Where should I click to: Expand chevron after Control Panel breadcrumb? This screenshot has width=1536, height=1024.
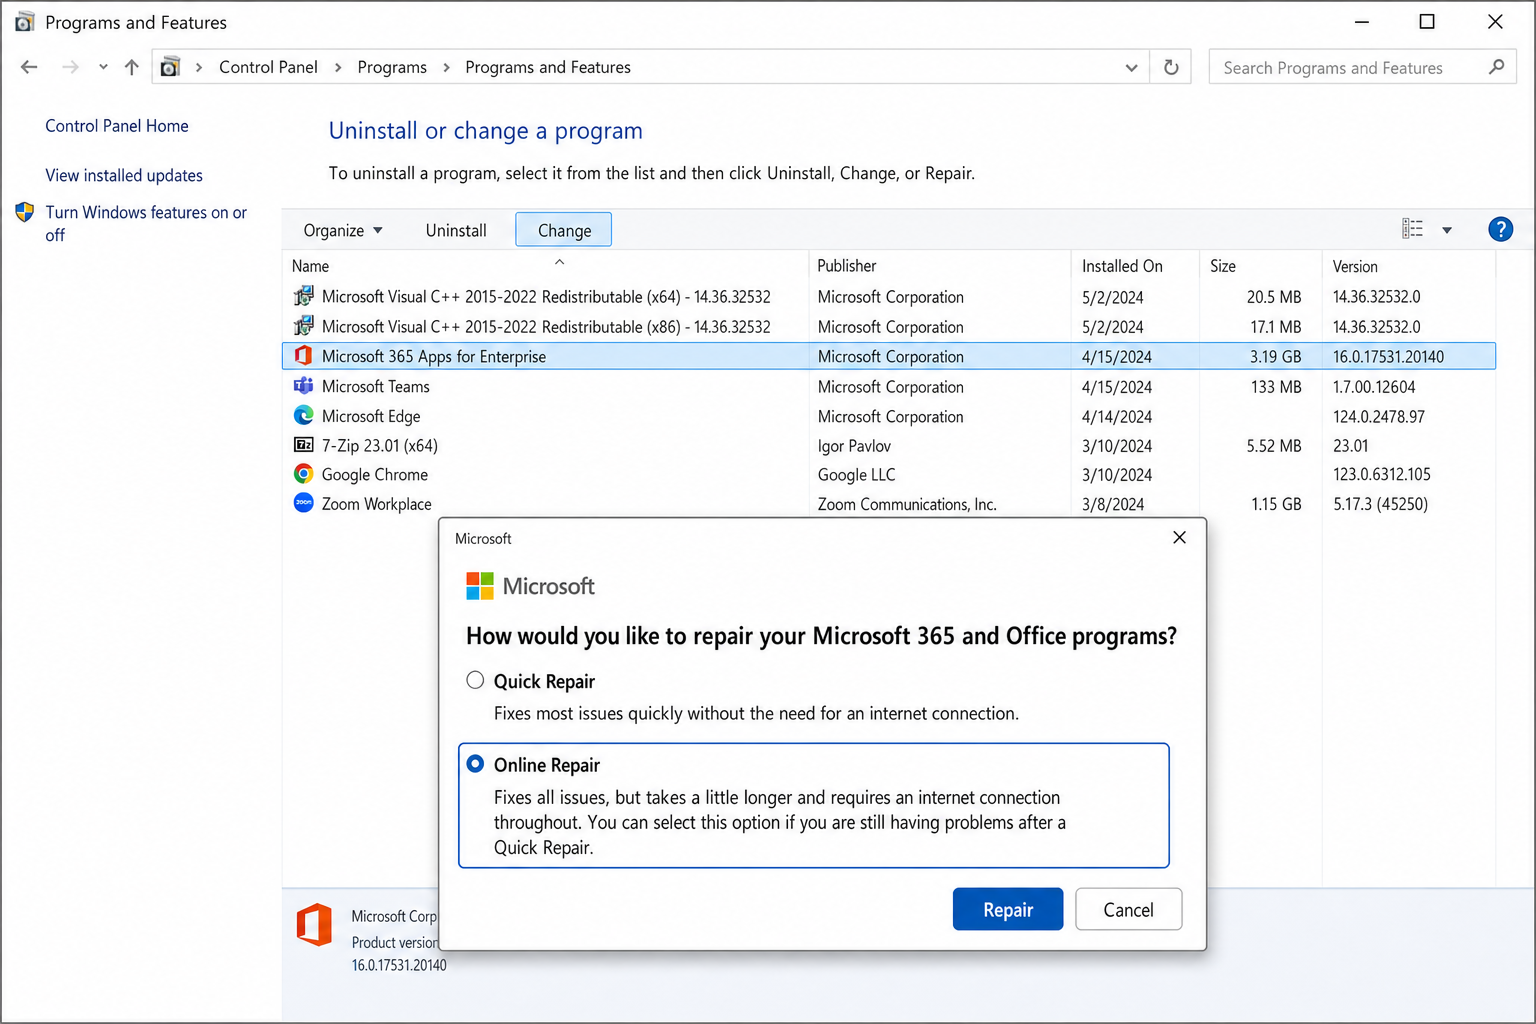(338, 67)
